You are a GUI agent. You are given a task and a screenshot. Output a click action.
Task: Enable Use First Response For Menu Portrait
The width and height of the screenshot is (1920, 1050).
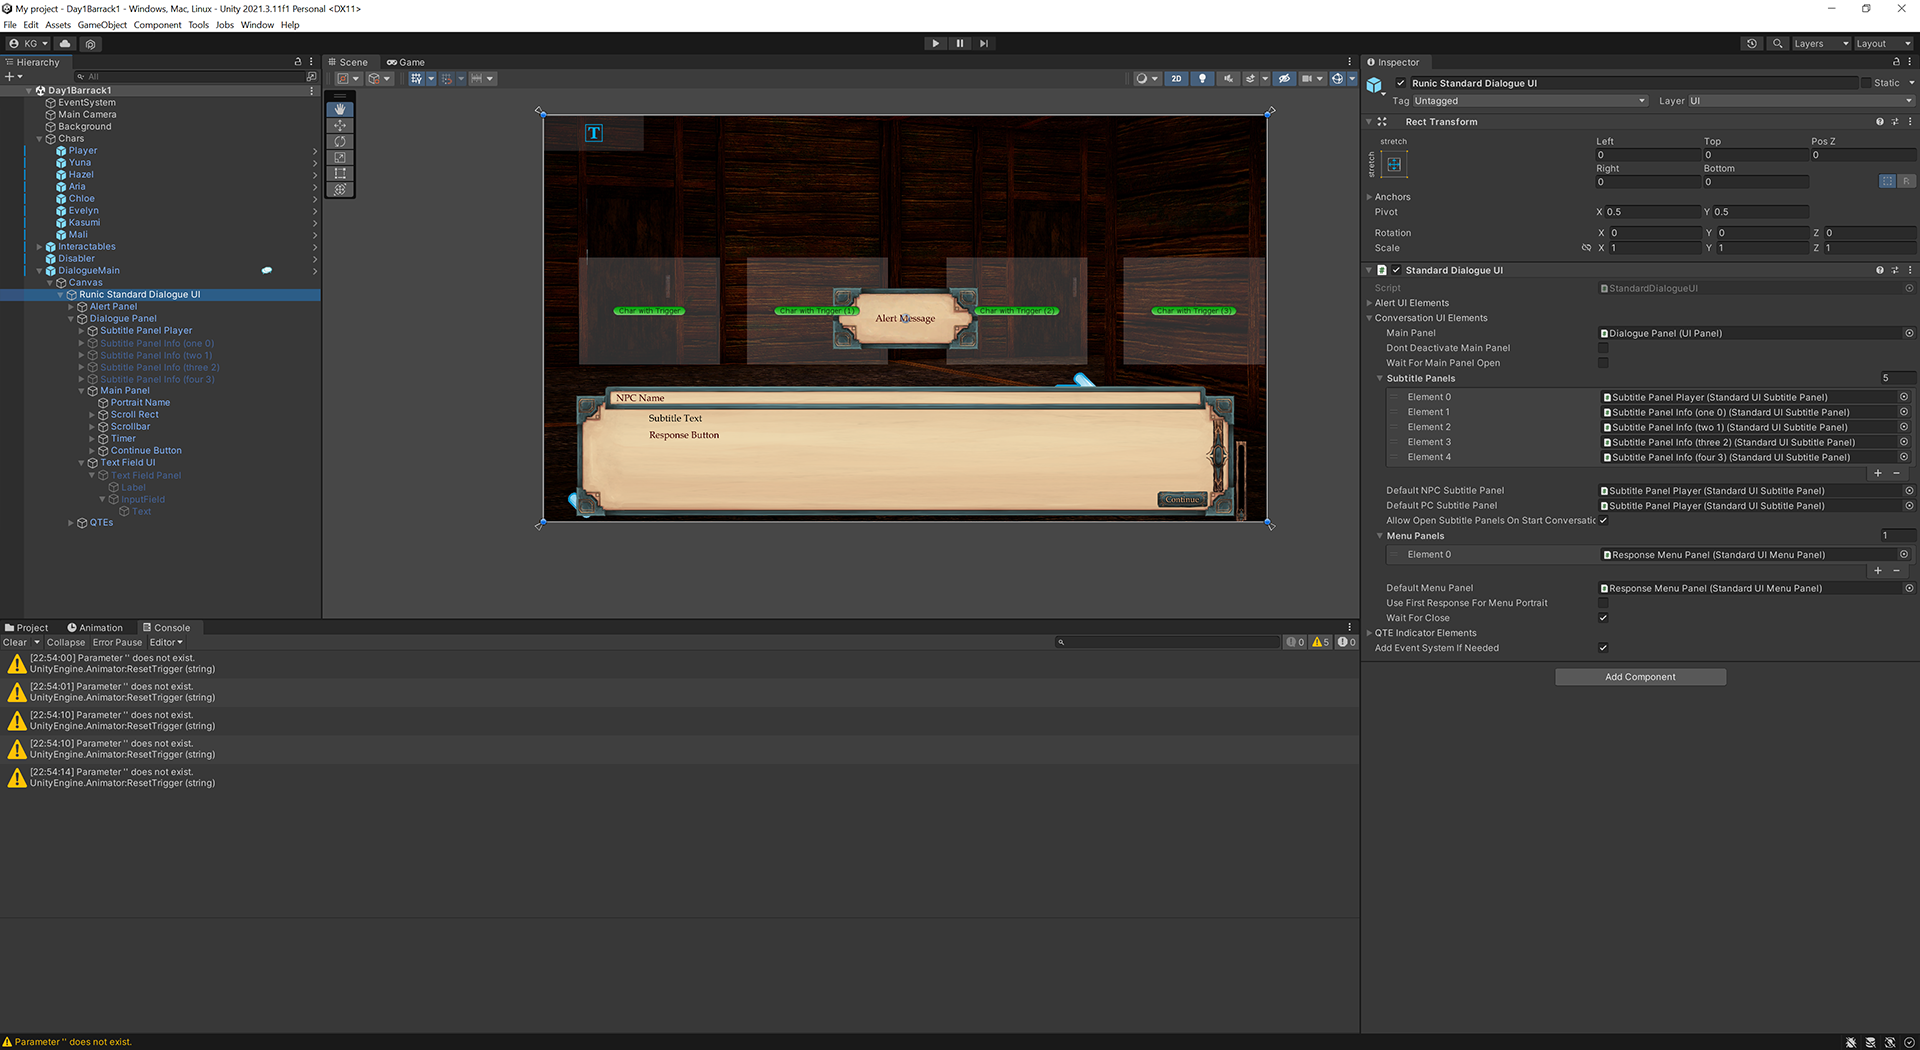pyautogui.click(x=1603, y=603)
